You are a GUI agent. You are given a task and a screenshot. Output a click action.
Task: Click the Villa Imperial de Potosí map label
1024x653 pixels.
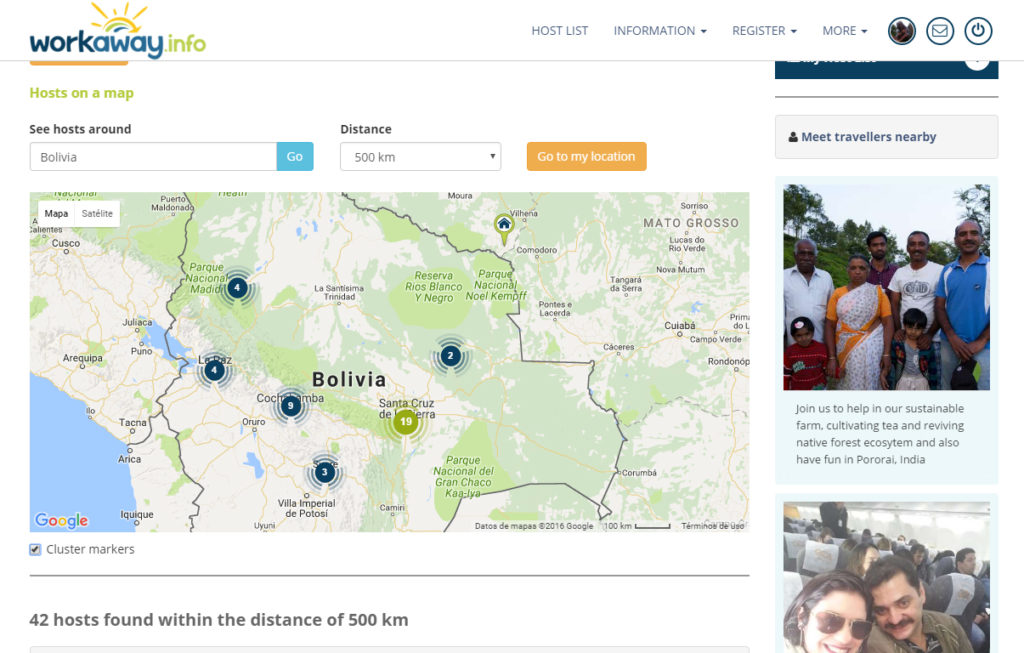(x=306, y=508)
